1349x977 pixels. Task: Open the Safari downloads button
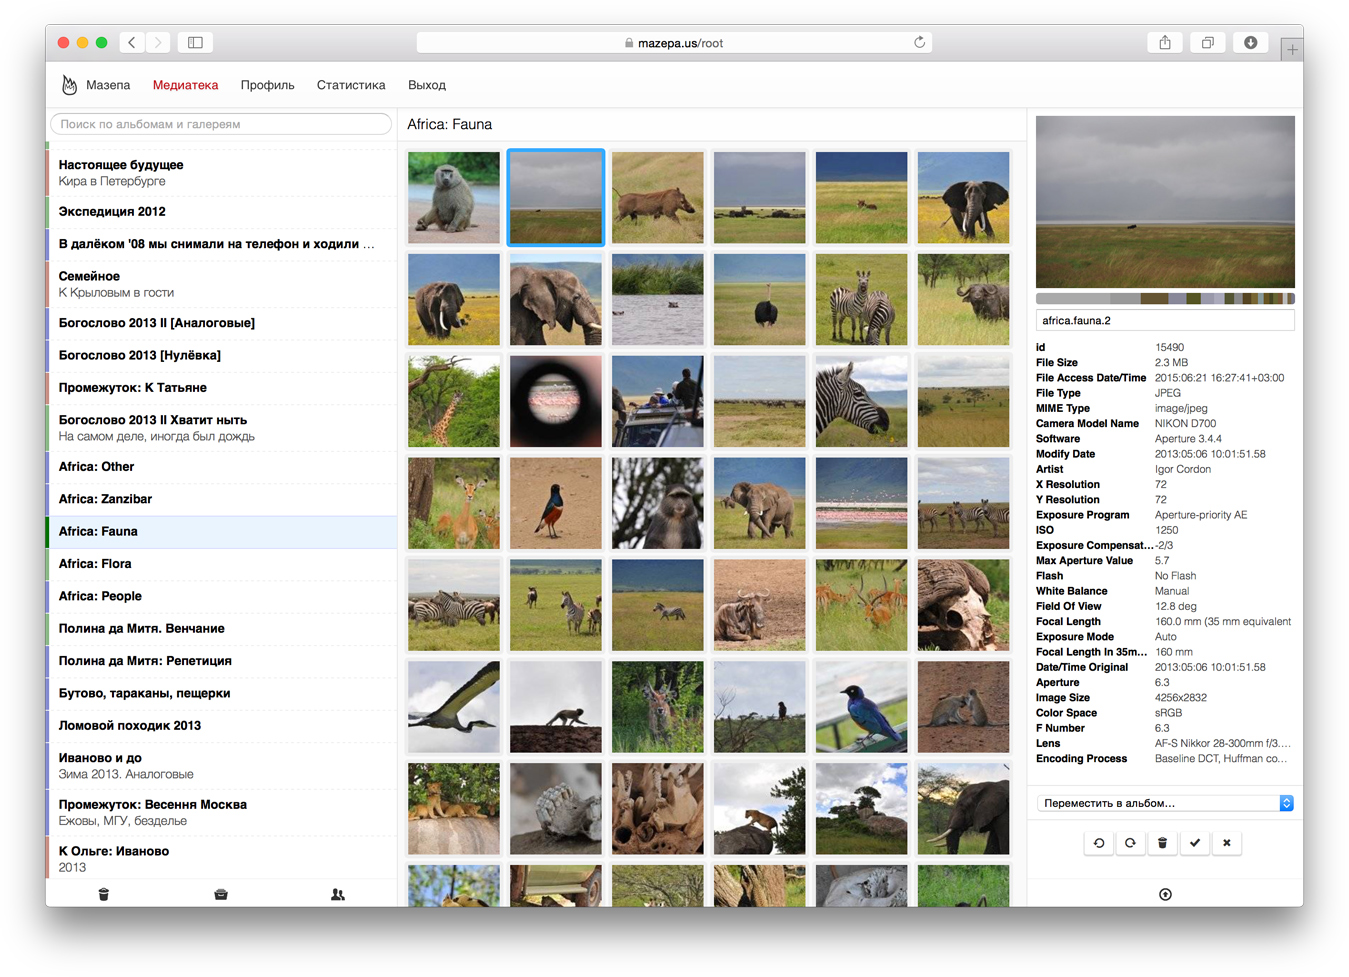point(1250,42)
